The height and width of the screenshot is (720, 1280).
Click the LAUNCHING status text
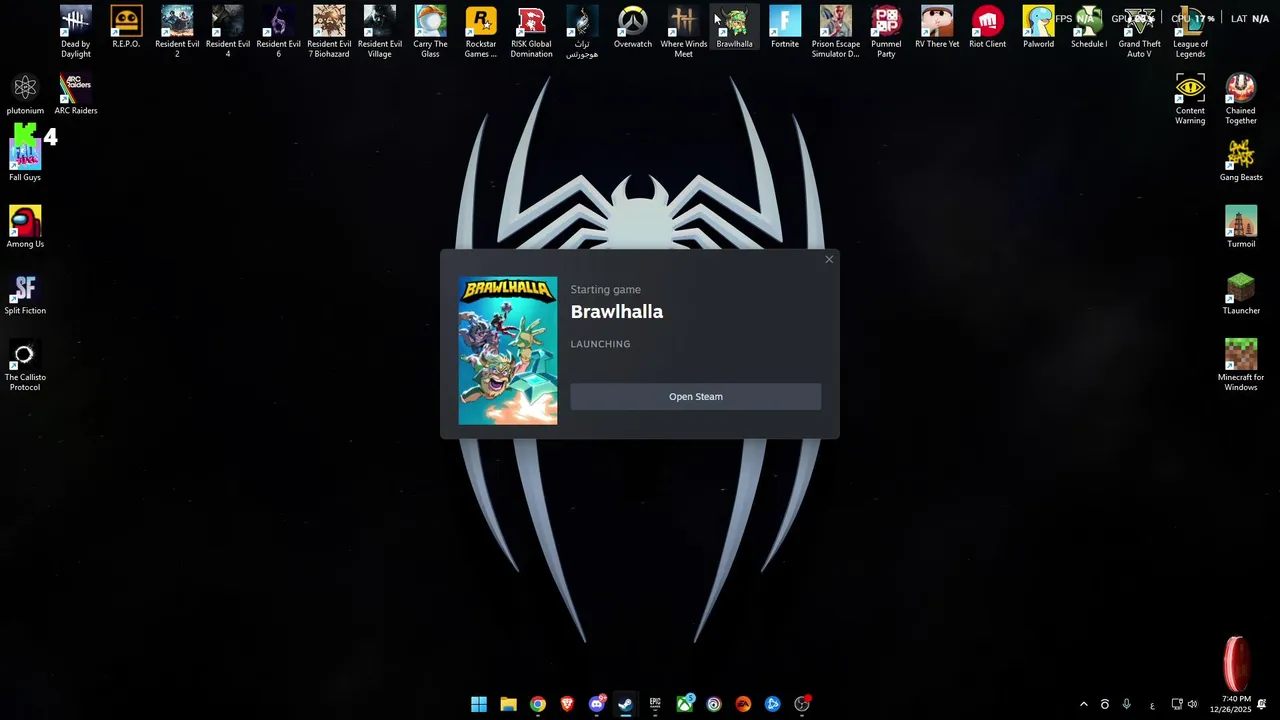600,344
